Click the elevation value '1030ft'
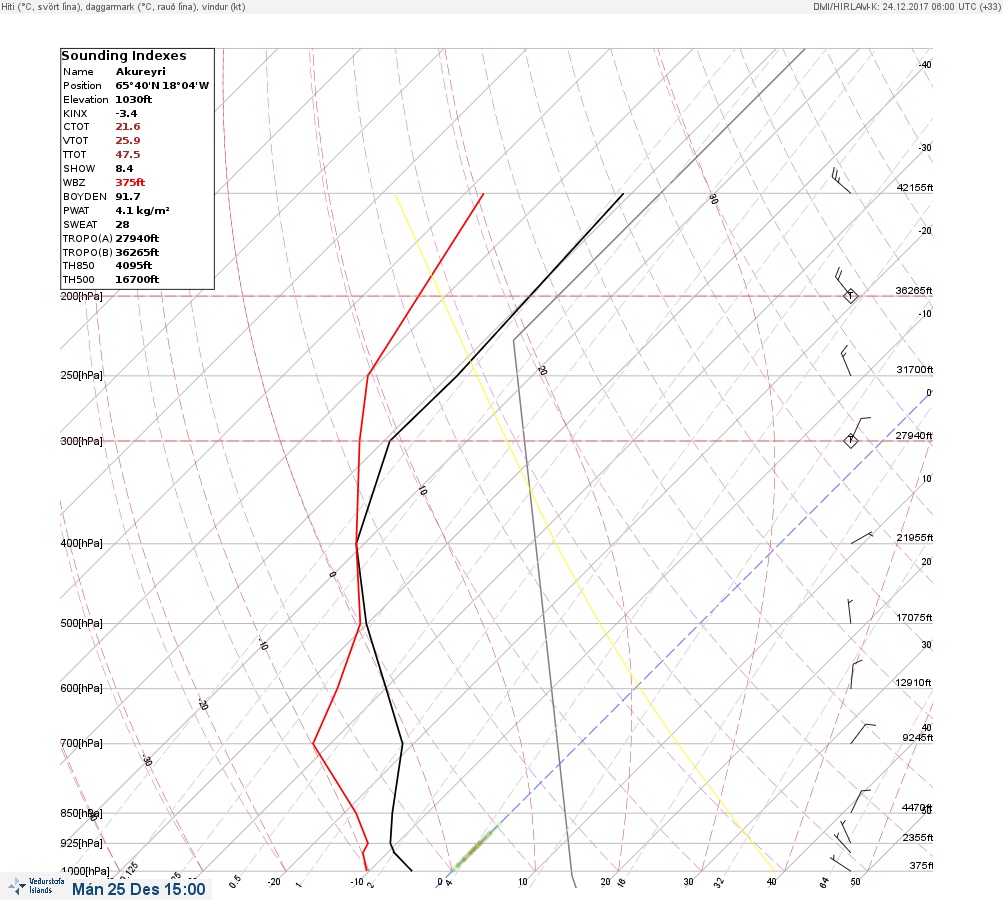This screenshot has height=900, width=1003. coord(133,100)
